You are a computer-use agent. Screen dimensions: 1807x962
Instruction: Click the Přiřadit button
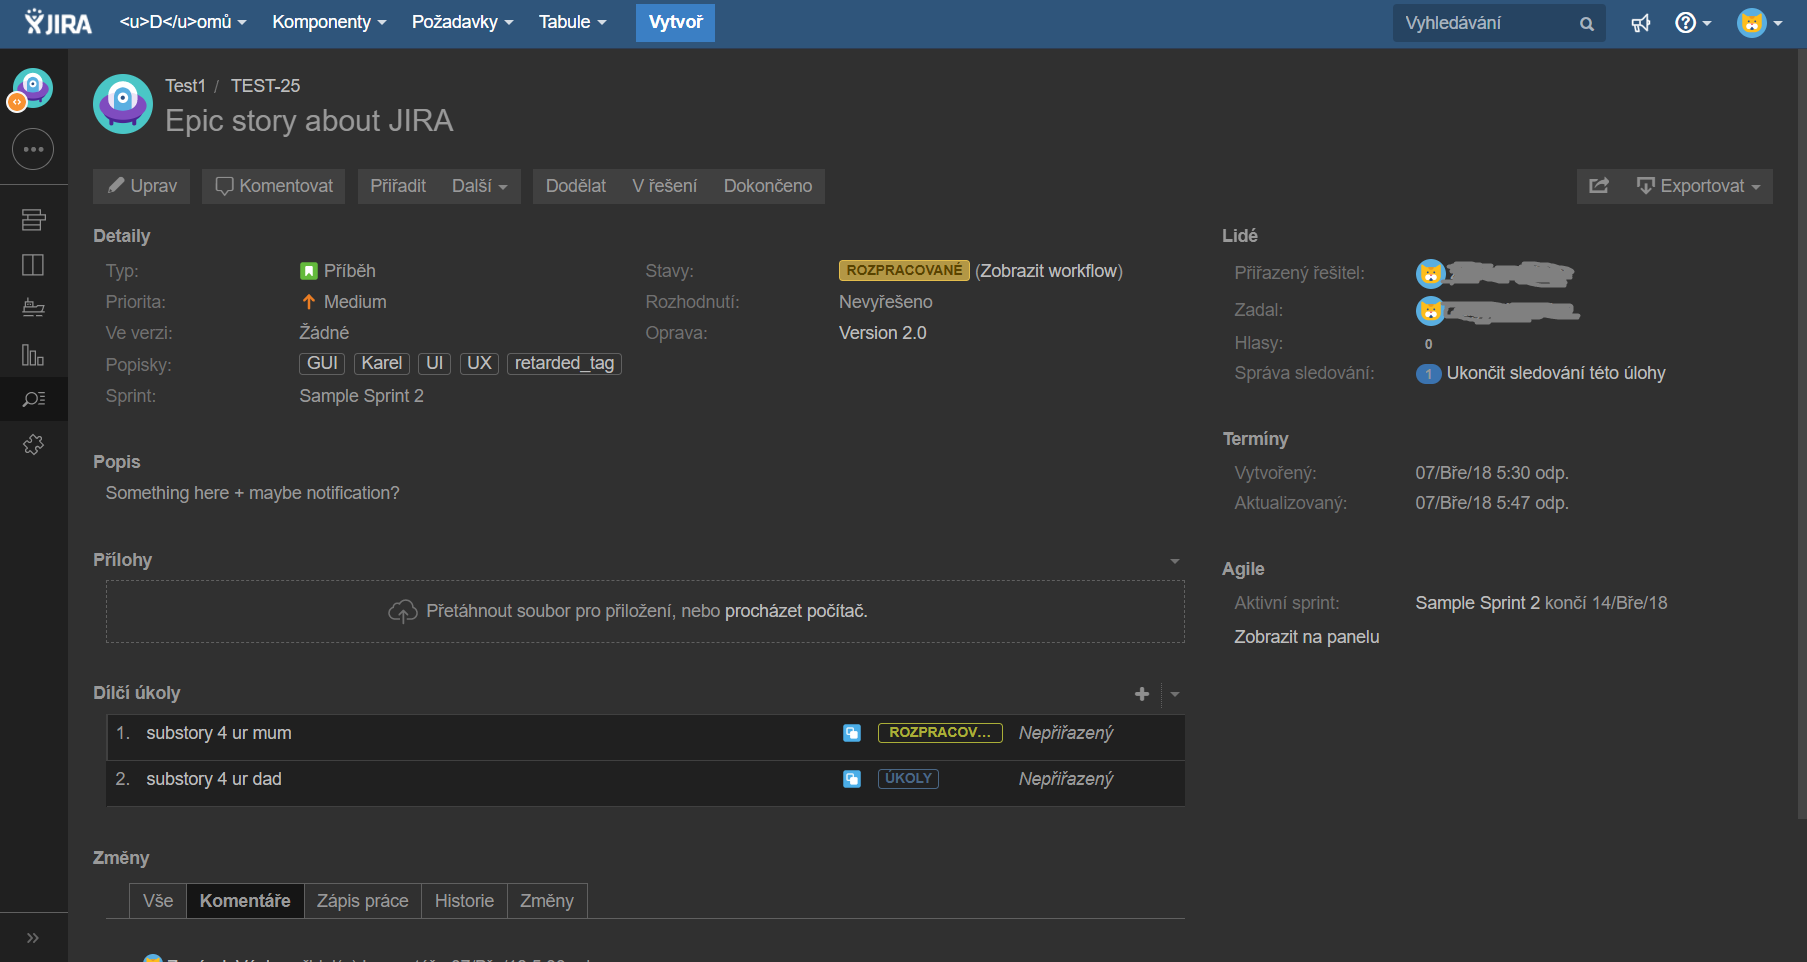click(x=398, y=186)
